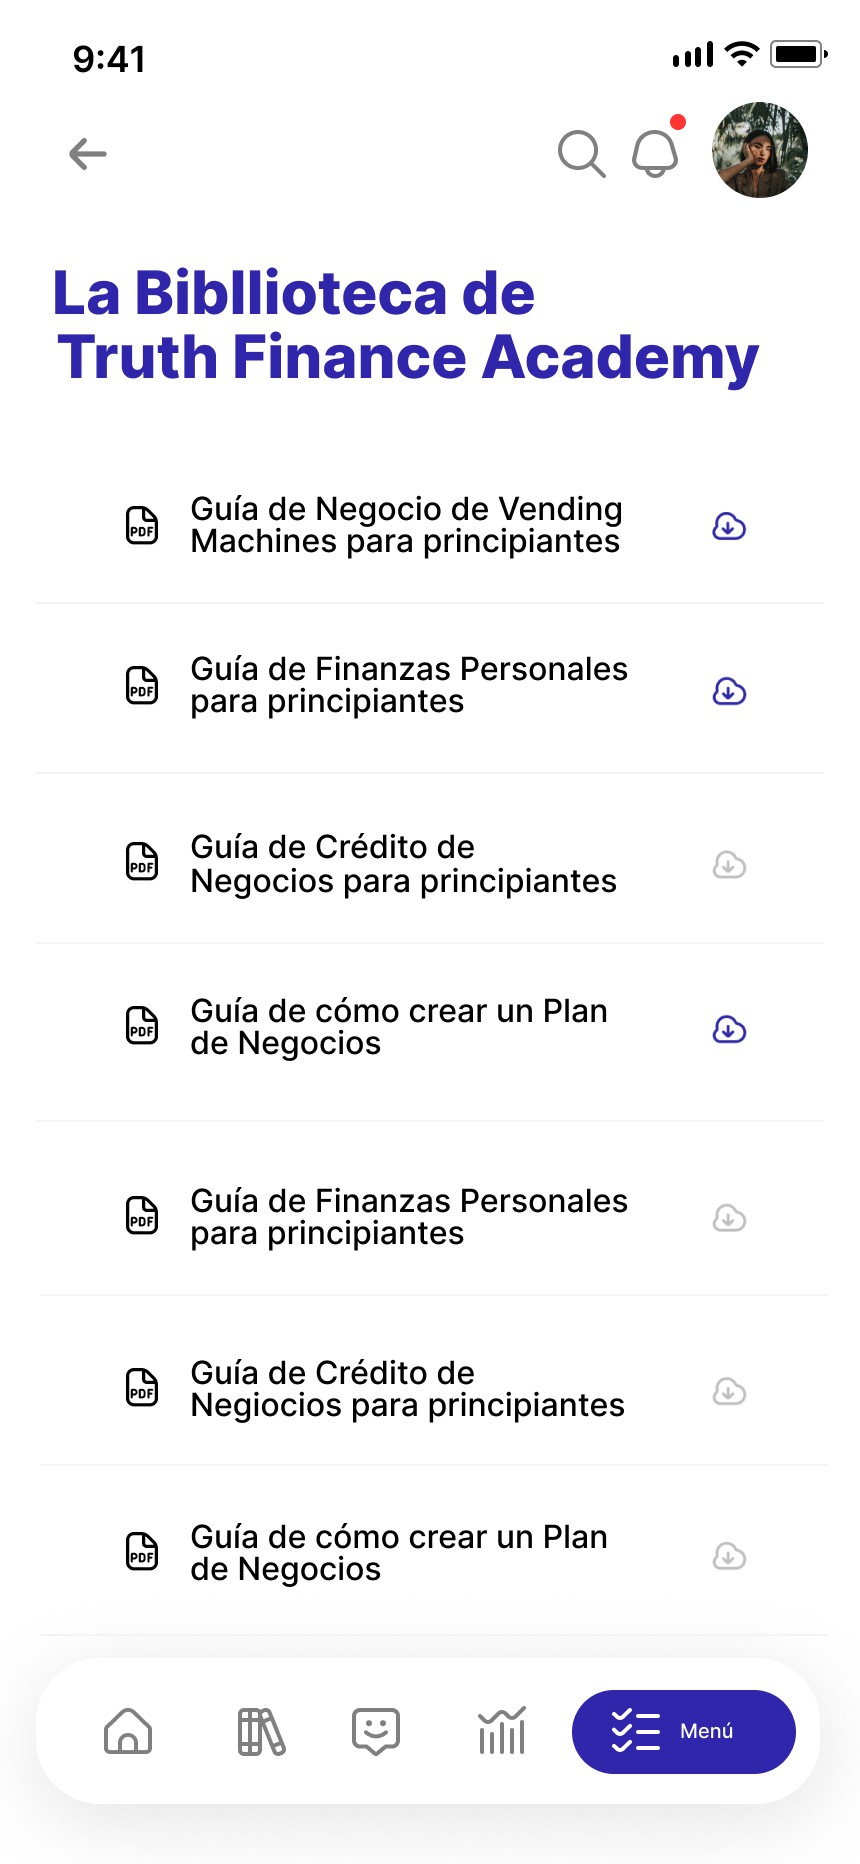Open first Guía de Crédito de Negocios
Viewport: 860px width, 1864px height.
[x=404, y=864]
